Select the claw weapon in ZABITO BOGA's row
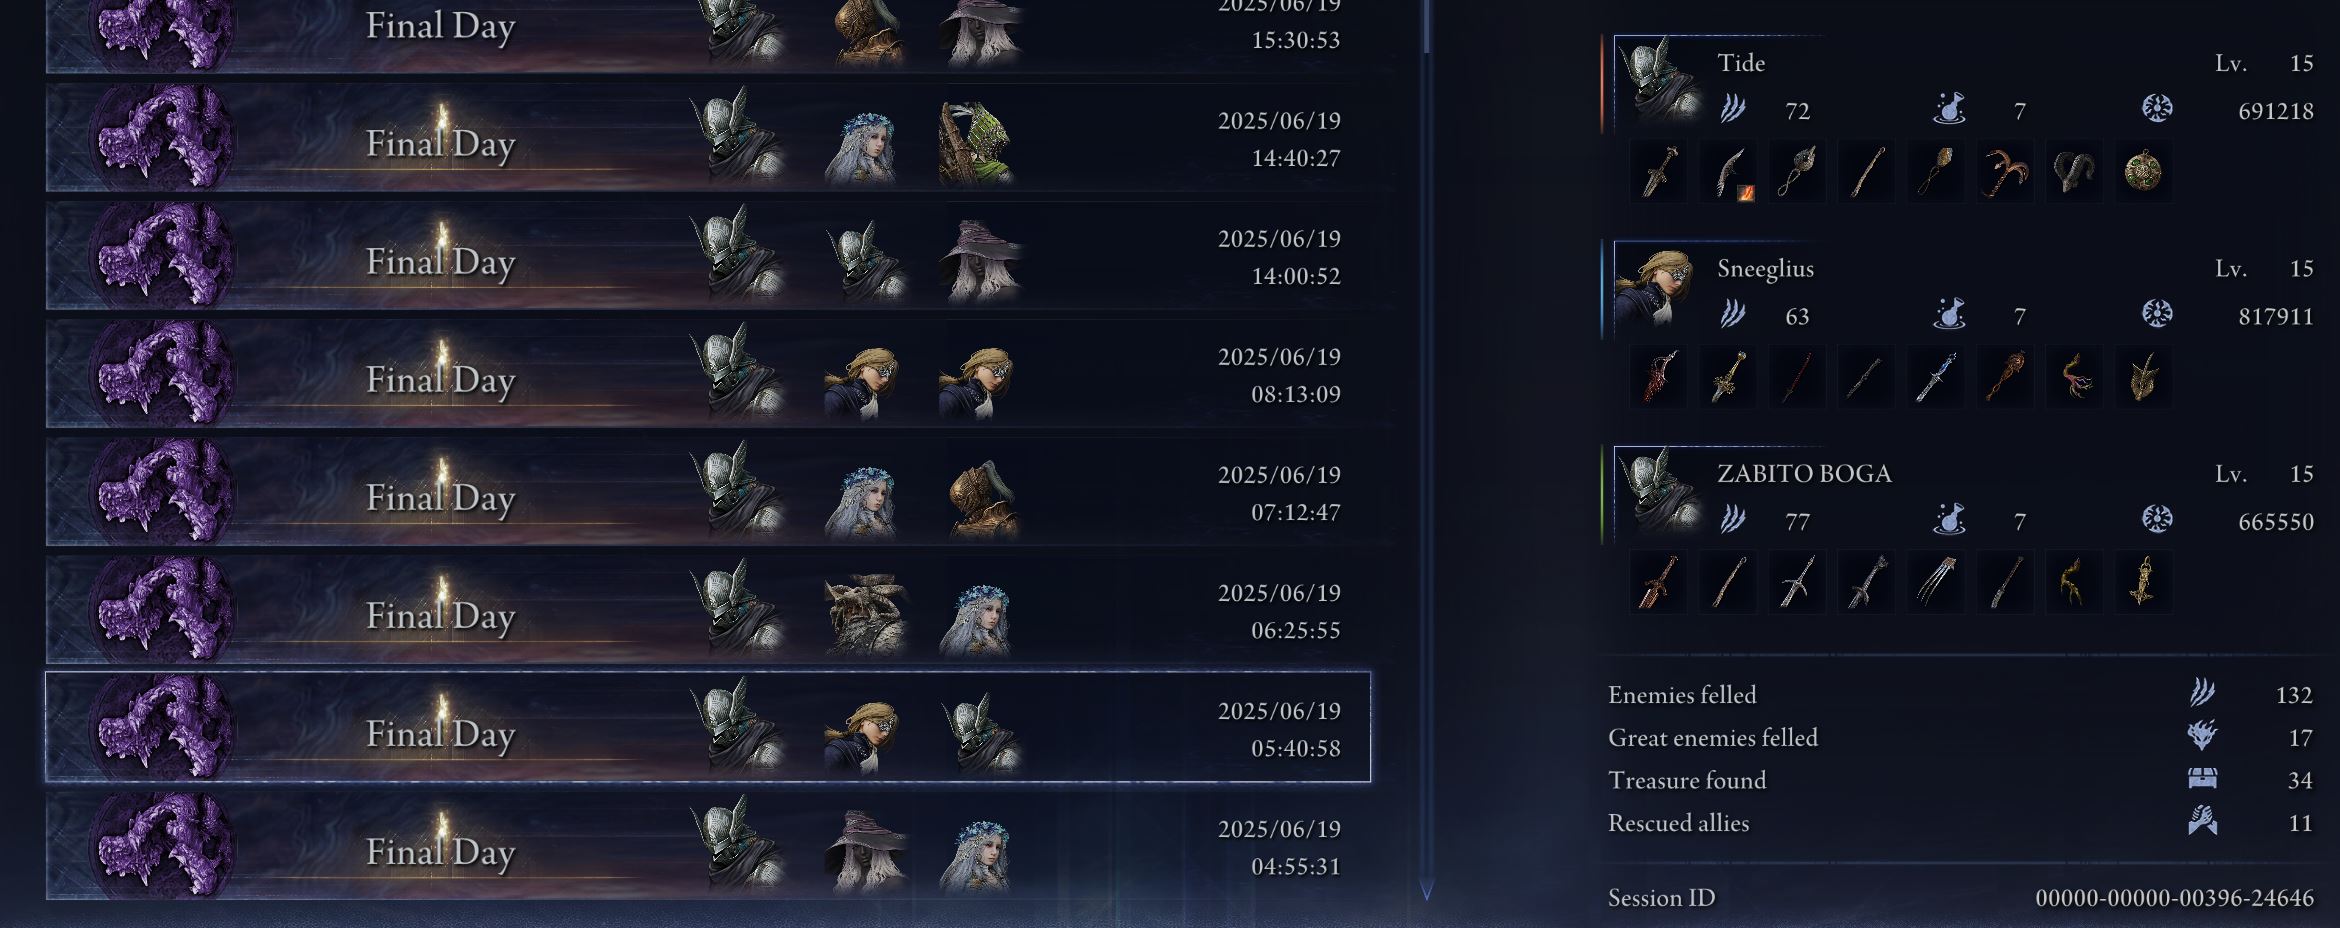Viewport: 2340px width, 928px height. [x=1935, y=582]
